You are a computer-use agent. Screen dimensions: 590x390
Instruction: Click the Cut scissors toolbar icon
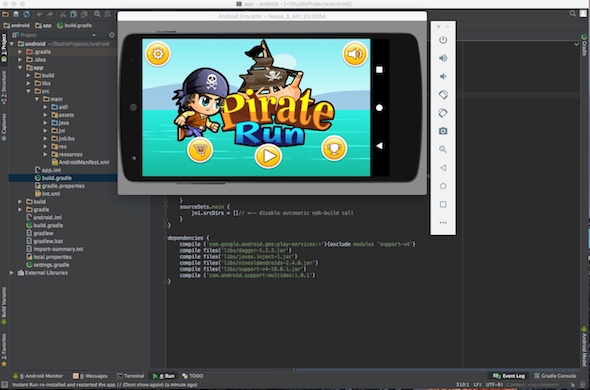(63, 14)
